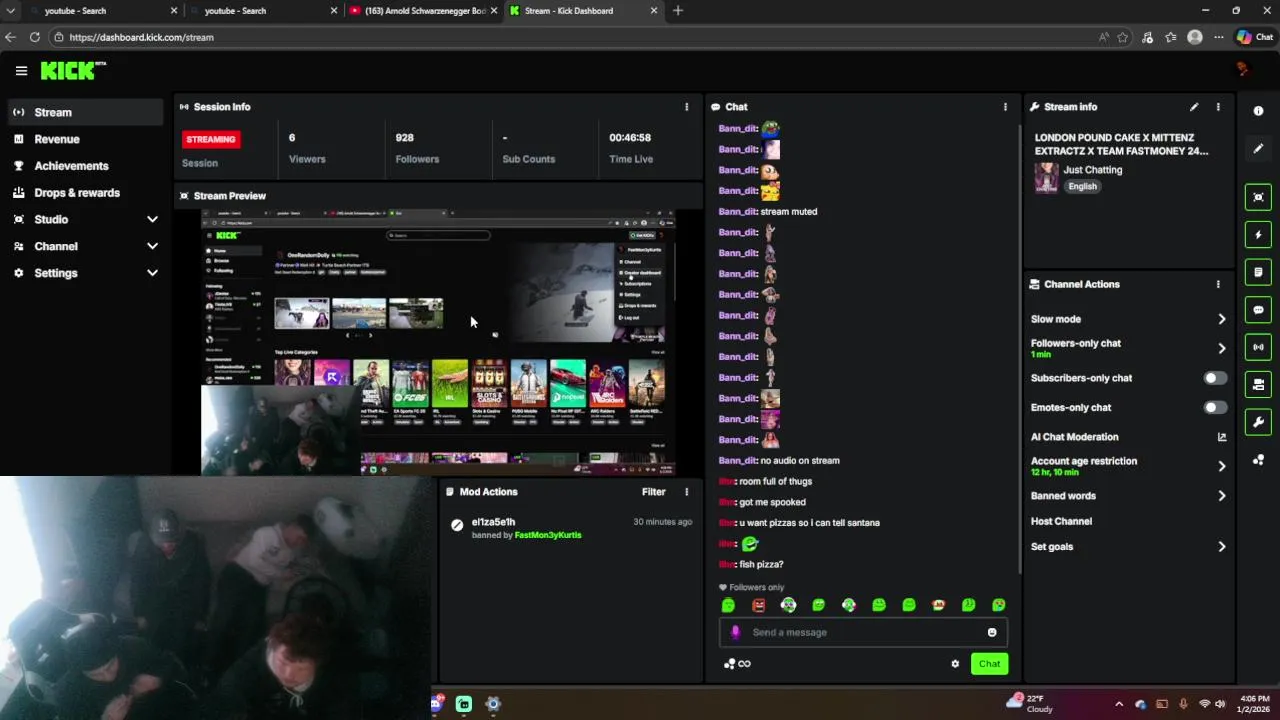The width and height of the screenshot is (1280, 720).
Task: Open the Stream page in sidebar
Action: point(85,112)
